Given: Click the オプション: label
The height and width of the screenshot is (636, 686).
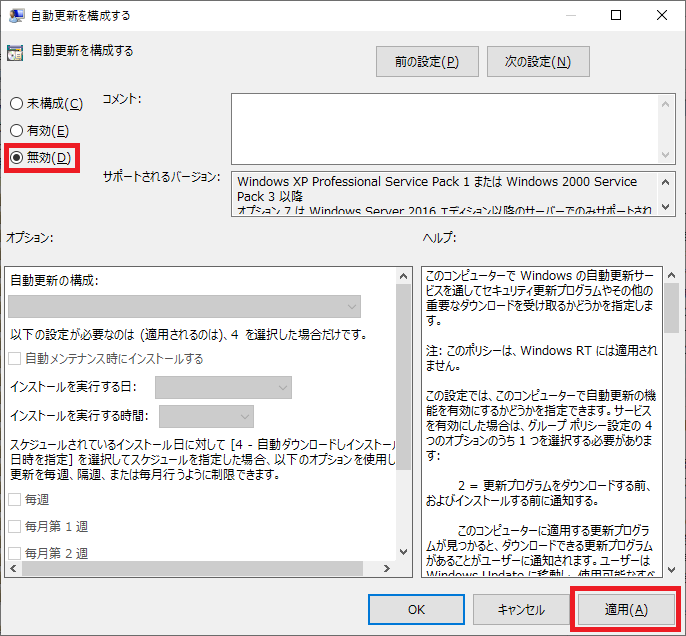Looking at the screenshot, I should [x=30, y=238].
